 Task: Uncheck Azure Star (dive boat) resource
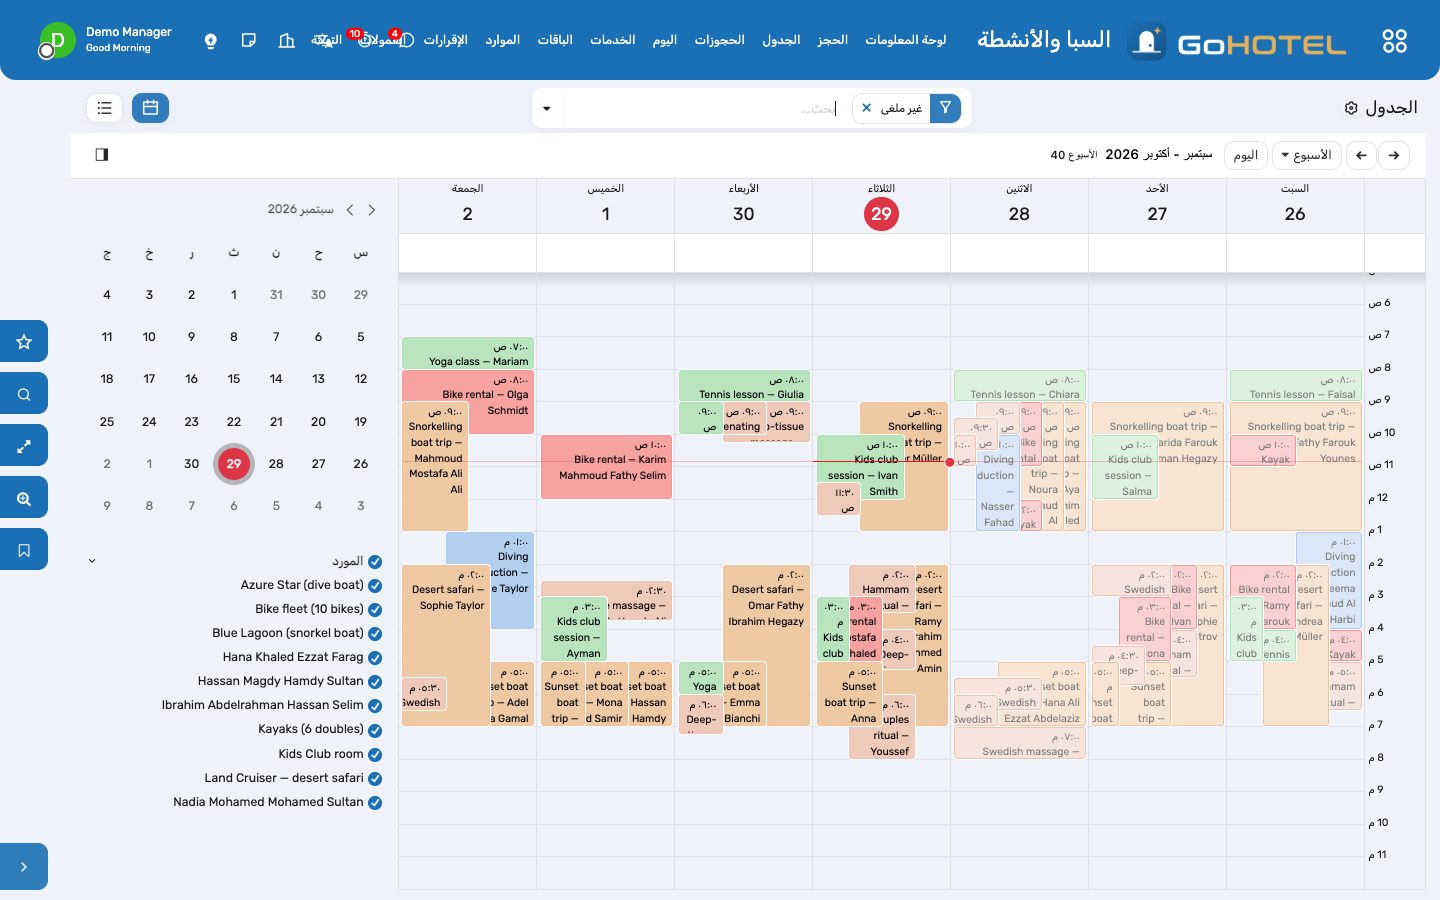tap(375, 586)
